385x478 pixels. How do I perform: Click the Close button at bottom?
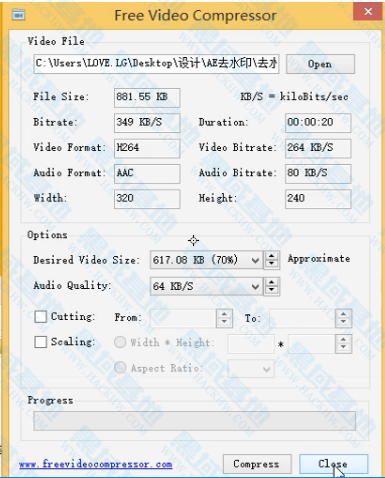333,464
